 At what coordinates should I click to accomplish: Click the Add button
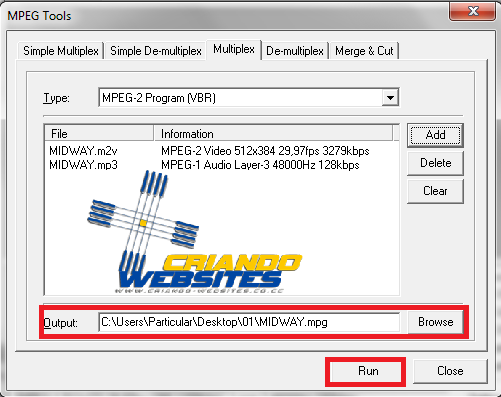tap(435, 135)
